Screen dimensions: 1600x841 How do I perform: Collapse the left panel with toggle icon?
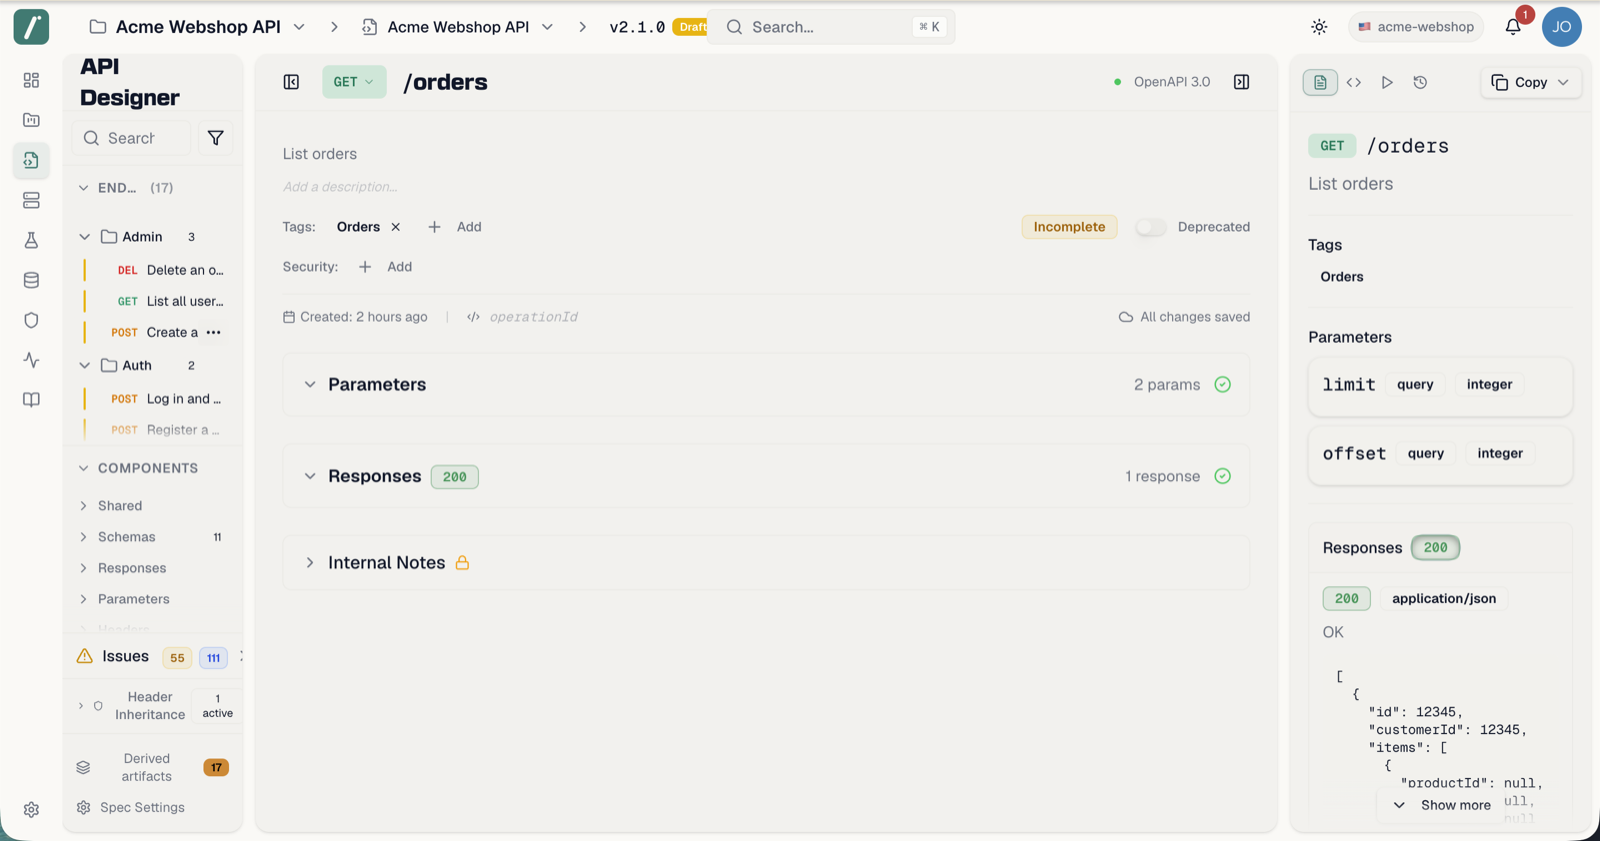coord(291,82)
